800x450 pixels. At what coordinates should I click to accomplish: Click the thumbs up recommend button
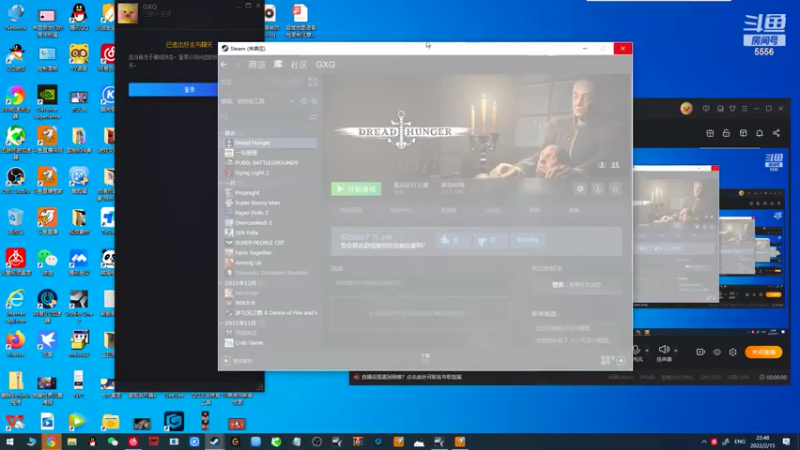coord(451,240)
